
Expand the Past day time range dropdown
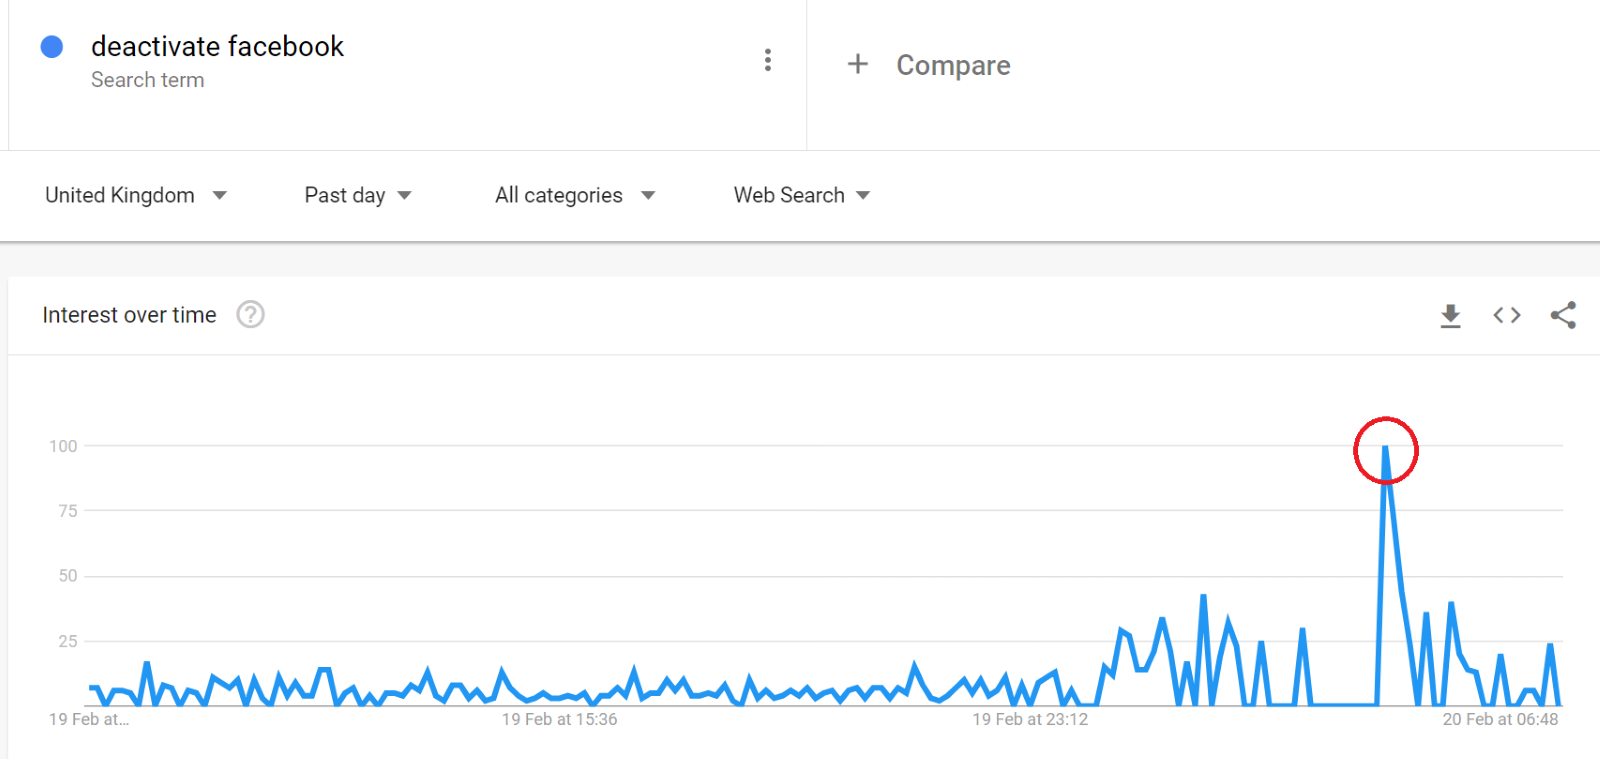[x=358, y=195]
